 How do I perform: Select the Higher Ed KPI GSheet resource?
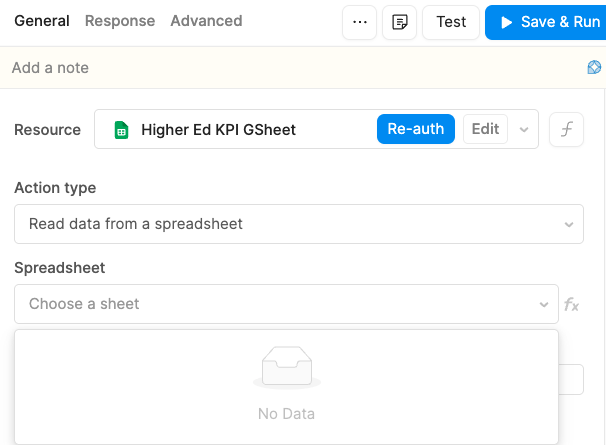pyautogui.click(x=218, y=130)
